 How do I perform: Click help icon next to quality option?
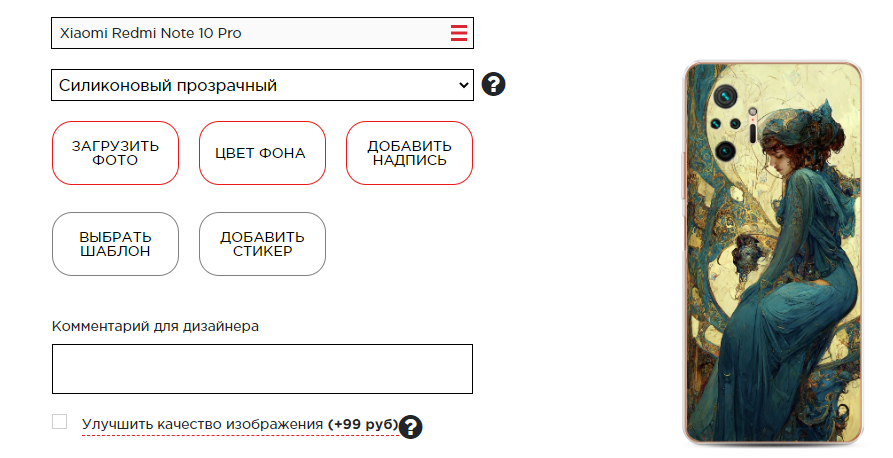(x=410, y=427)
